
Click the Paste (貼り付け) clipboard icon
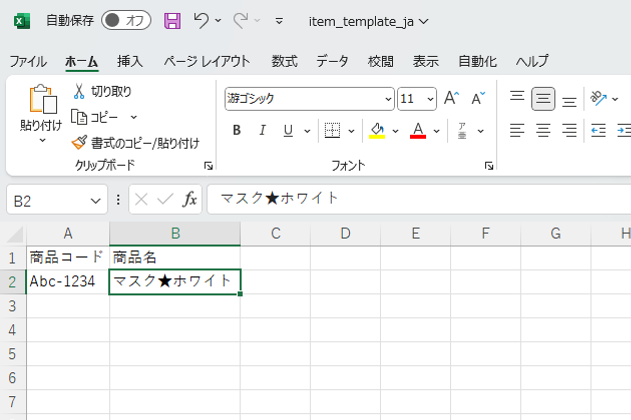[42, 100]
